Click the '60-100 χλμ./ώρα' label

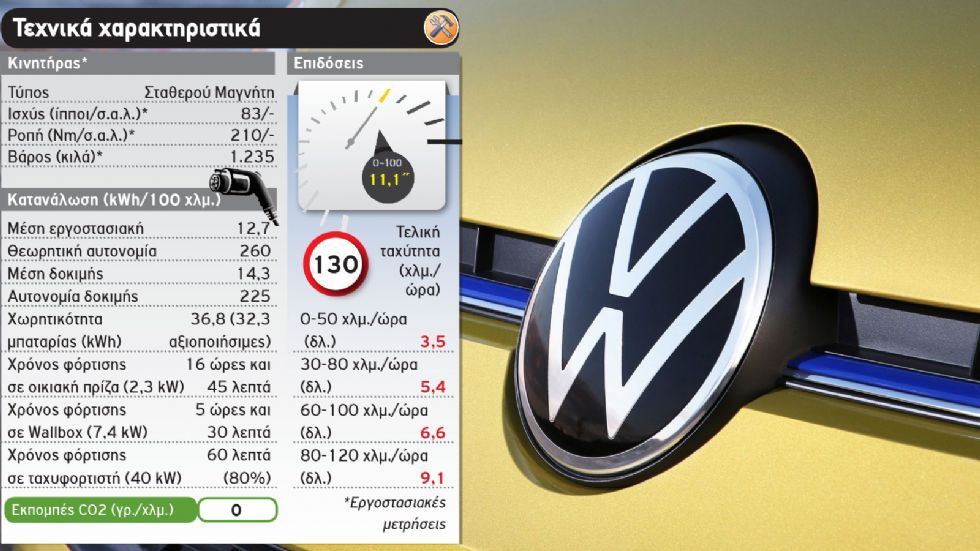364,410
